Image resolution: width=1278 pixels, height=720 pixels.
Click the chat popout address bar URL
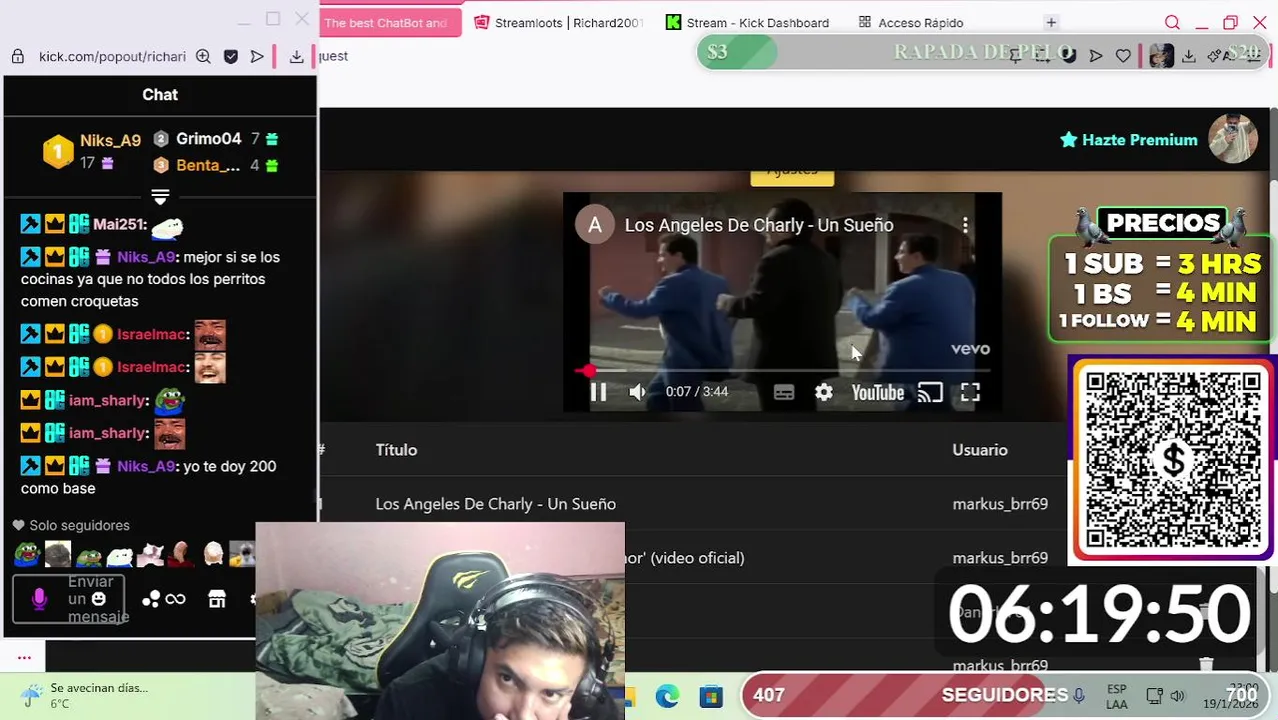[x=112, y=56]
